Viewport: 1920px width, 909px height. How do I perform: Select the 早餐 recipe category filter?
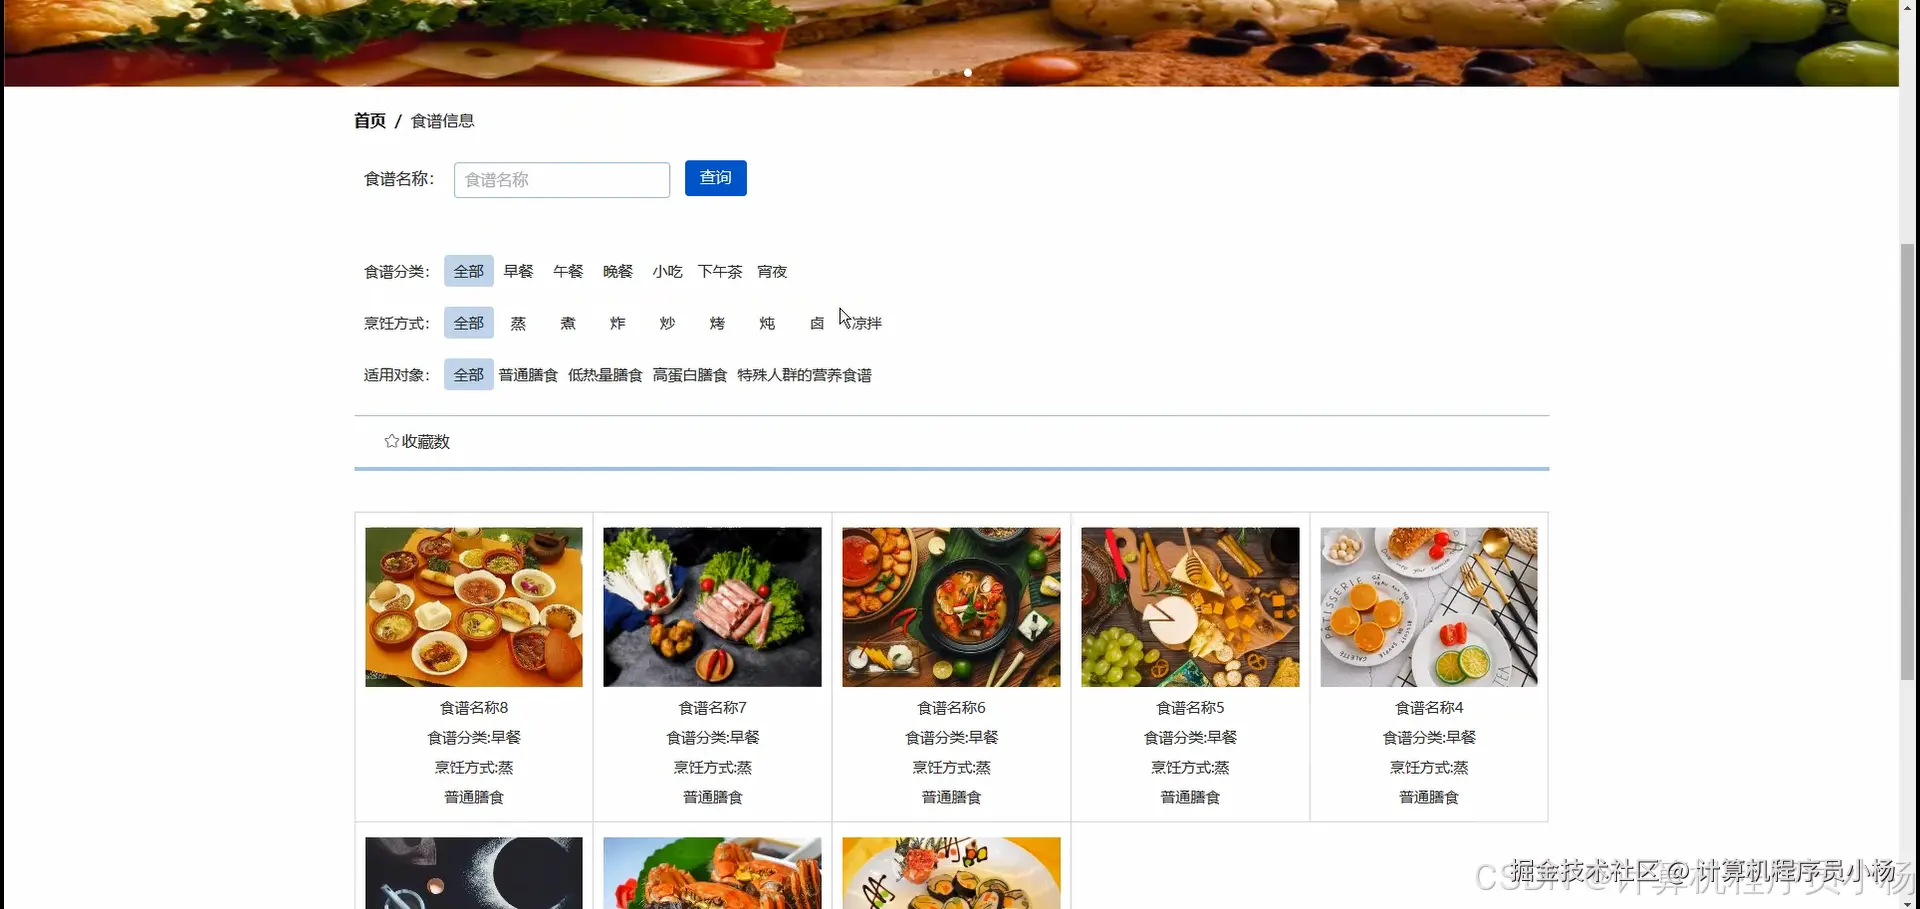tap(518, 271)
